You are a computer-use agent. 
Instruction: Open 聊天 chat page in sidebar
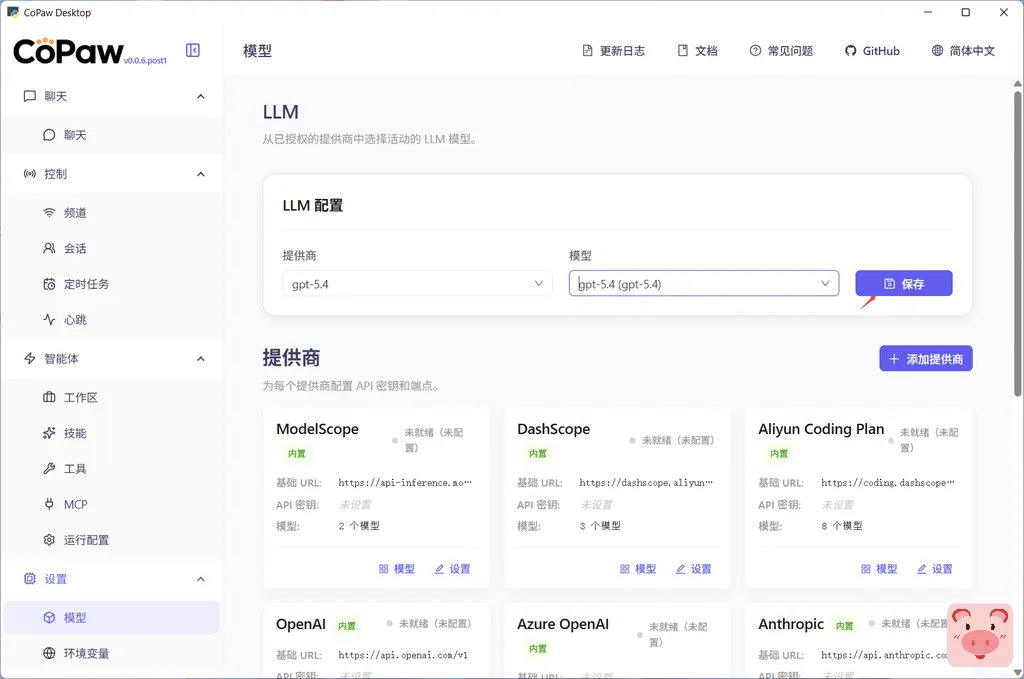pos(112,135)
